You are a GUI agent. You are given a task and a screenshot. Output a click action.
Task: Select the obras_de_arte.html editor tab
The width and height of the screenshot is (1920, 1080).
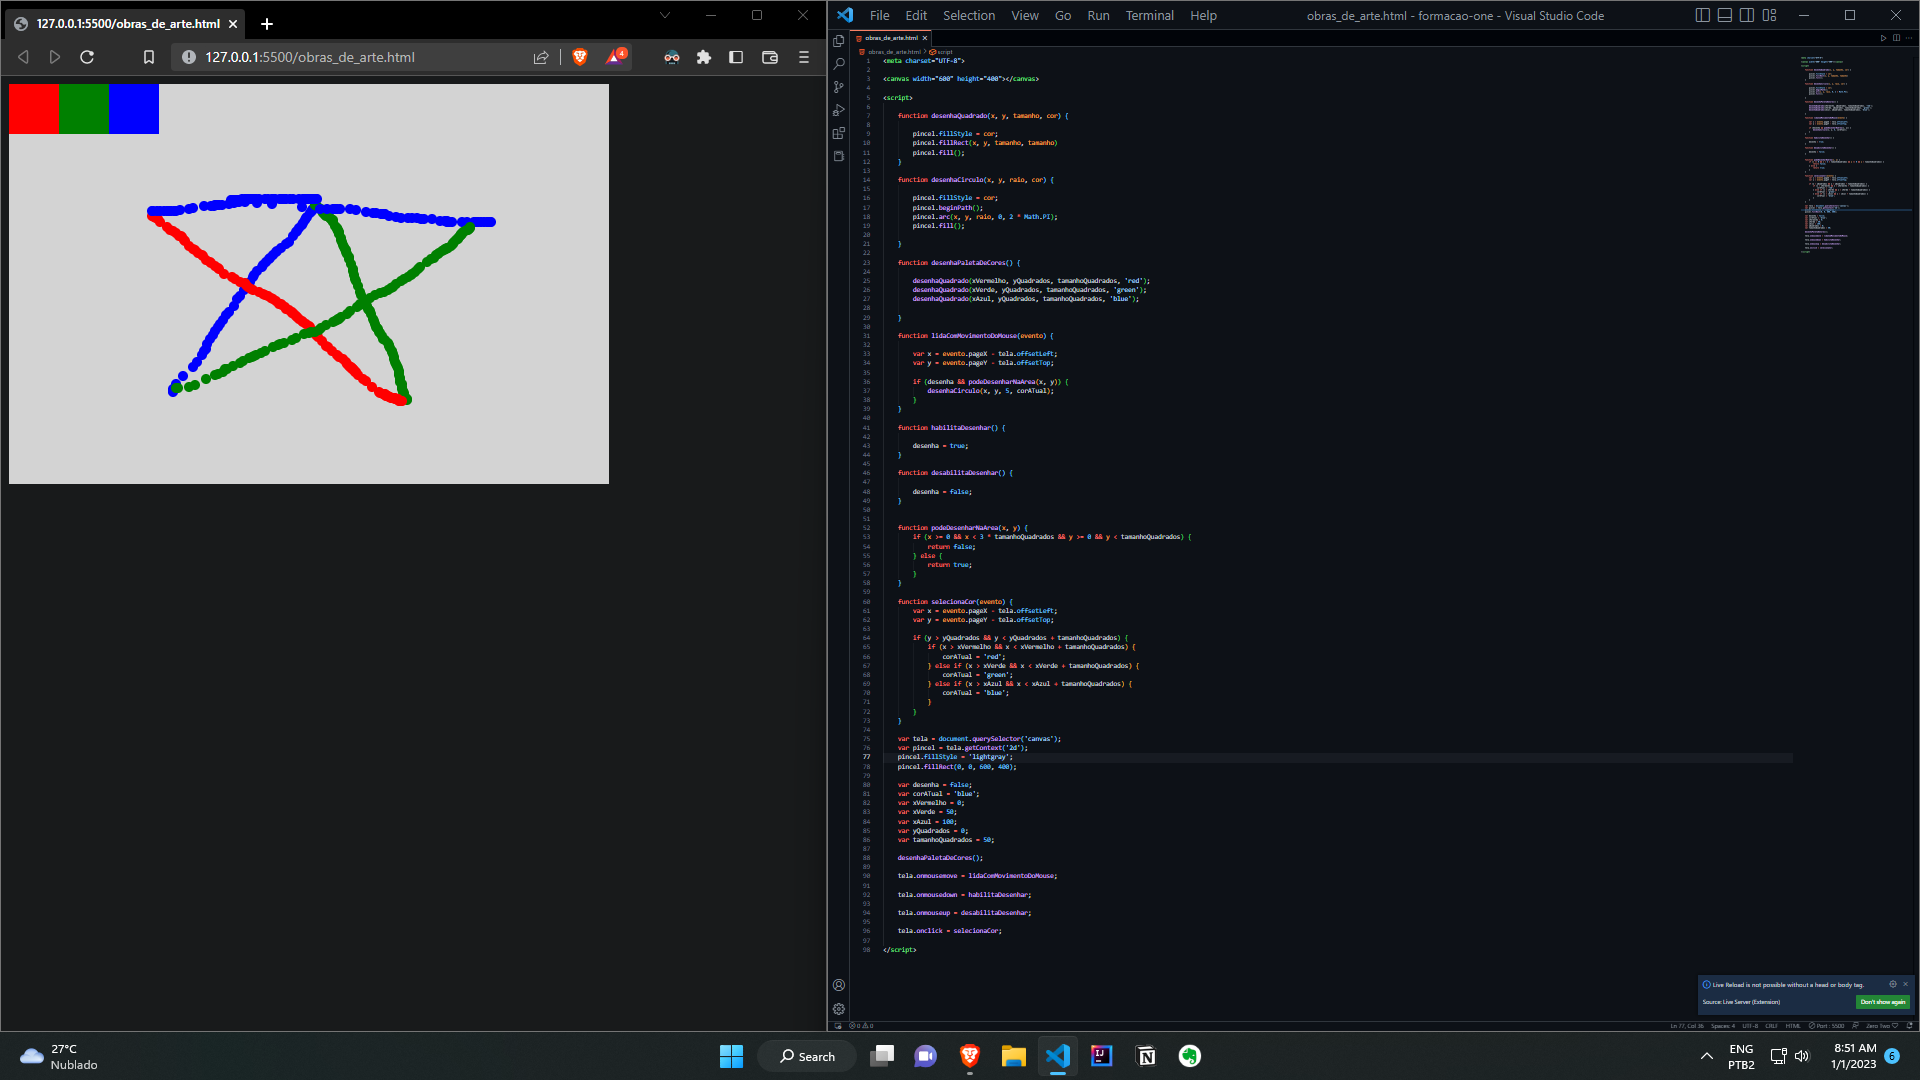tap(890, 38)
